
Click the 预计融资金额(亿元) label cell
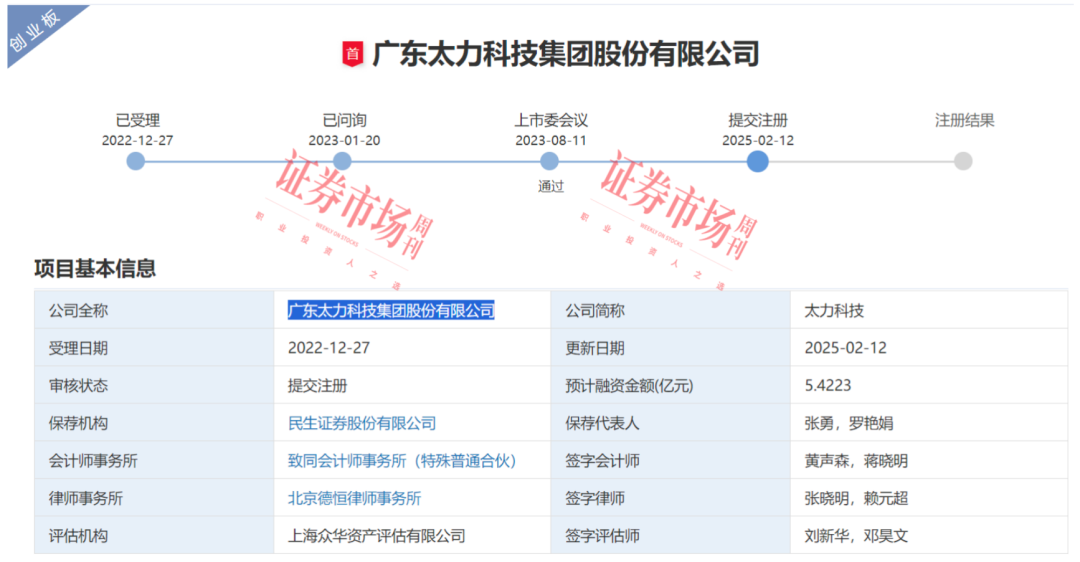[670, 386]
